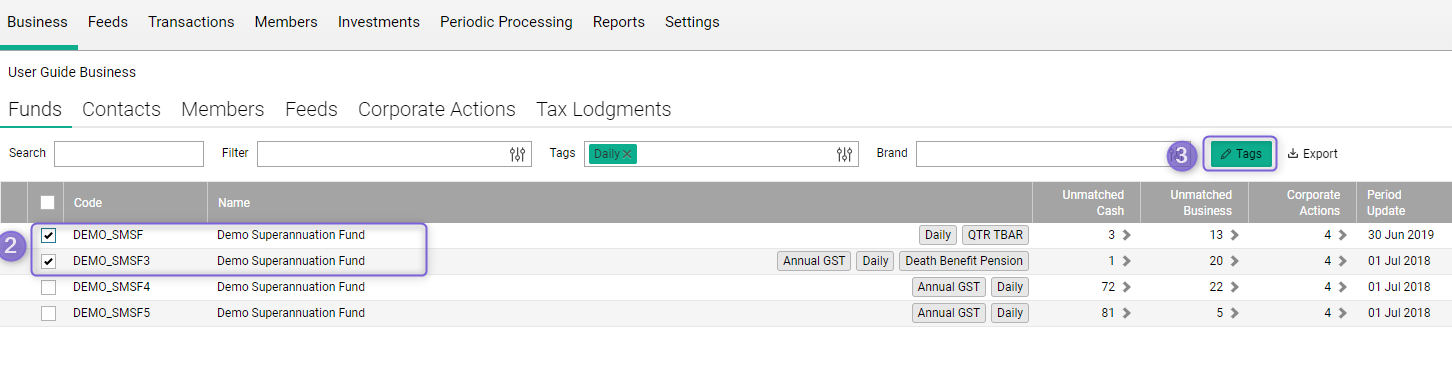1452x392 pixels.
Task: Expand Corporate Actions arrow for DEMO_SMSF3
Action: click(1342, 261)
